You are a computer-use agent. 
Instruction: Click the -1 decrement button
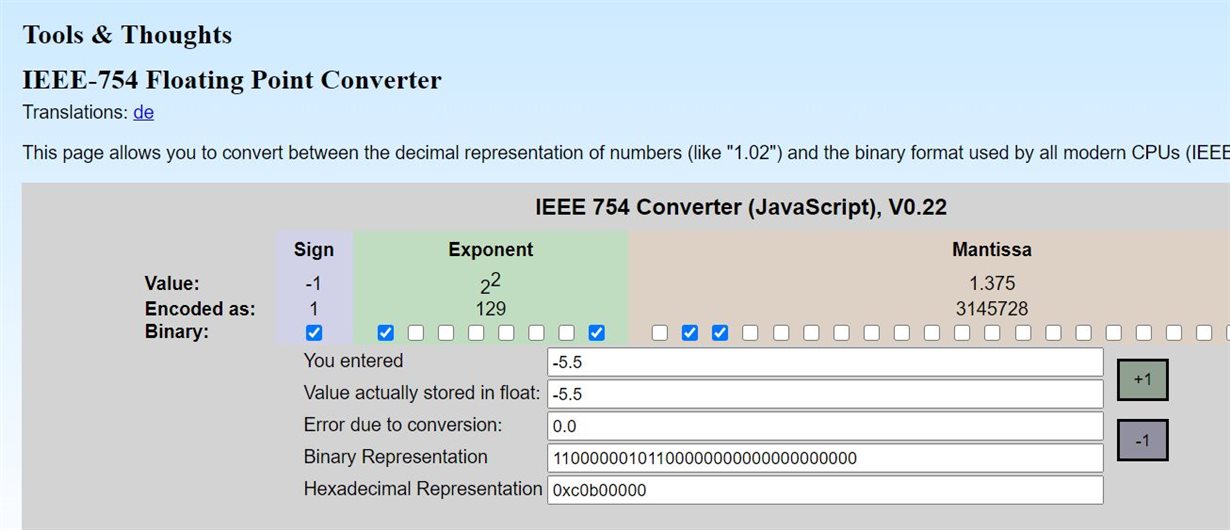1143,440
